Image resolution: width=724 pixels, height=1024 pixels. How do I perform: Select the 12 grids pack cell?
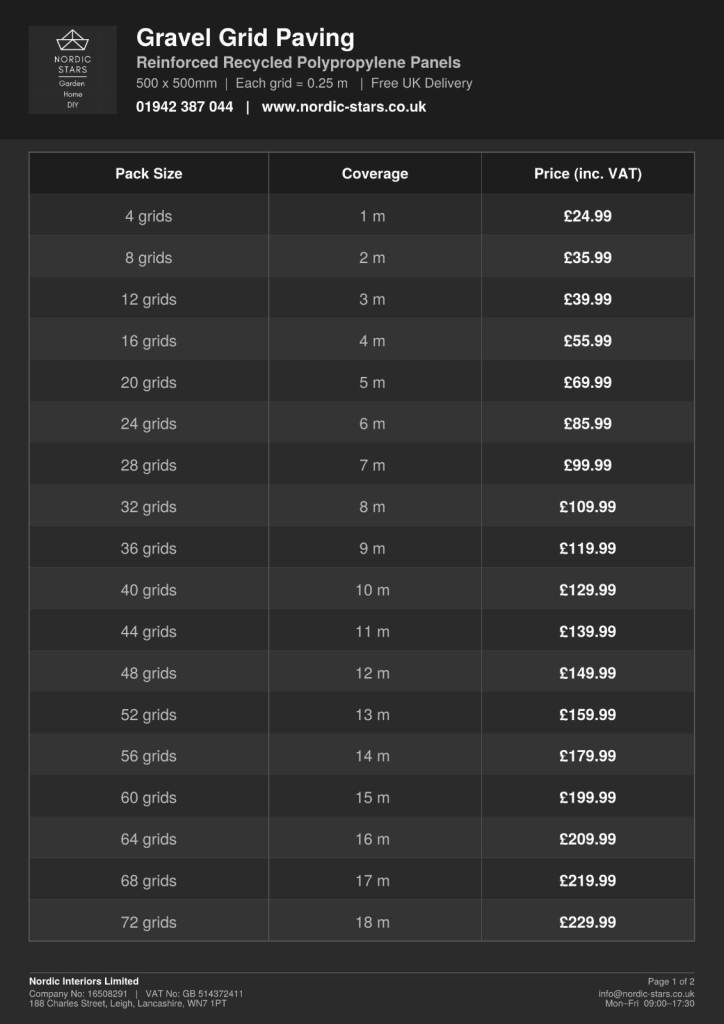point(149,299)
